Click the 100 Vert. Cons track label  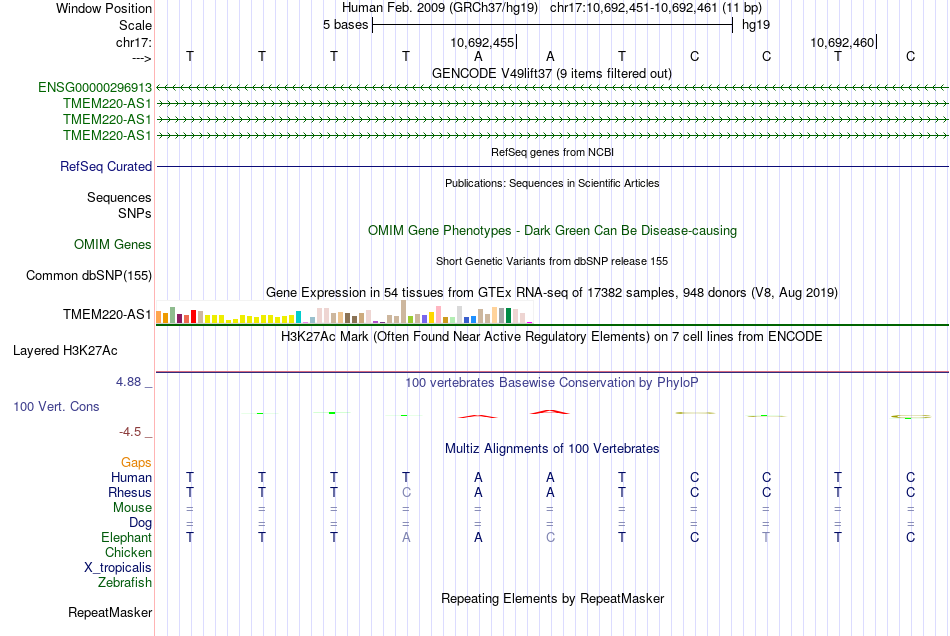56,406
